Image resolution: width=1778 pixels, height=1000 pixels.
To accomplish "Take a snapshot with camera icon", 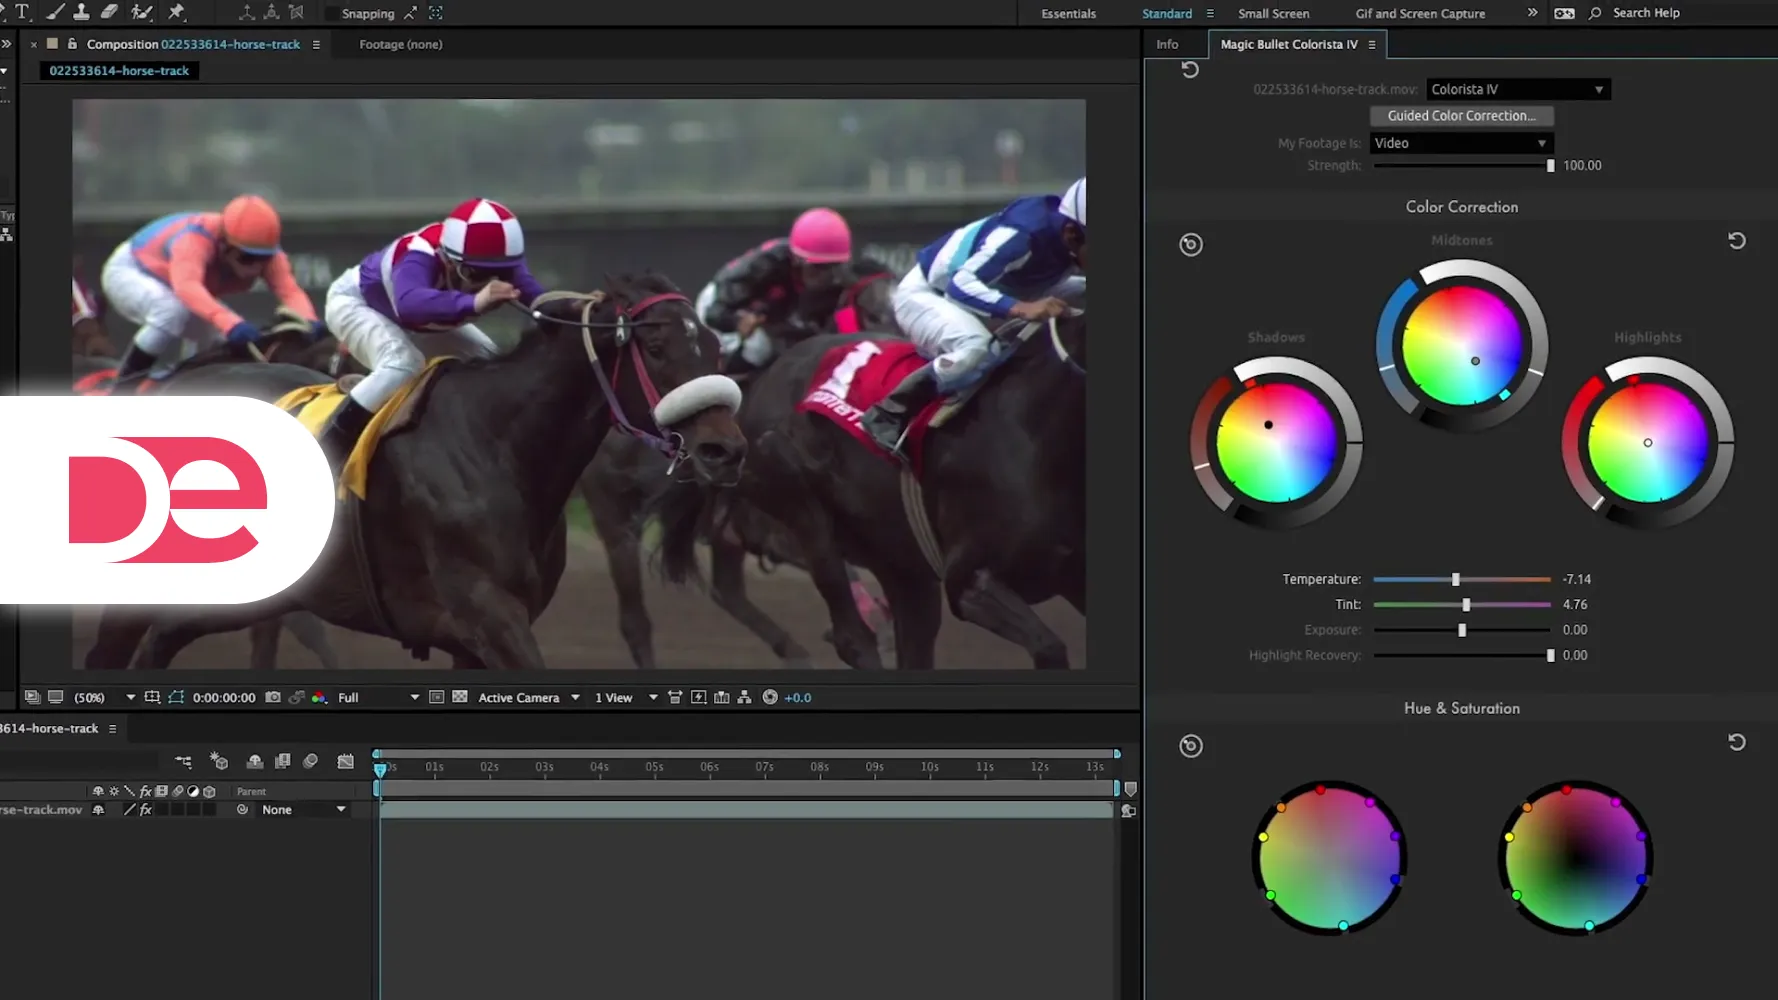I will 273,697.
